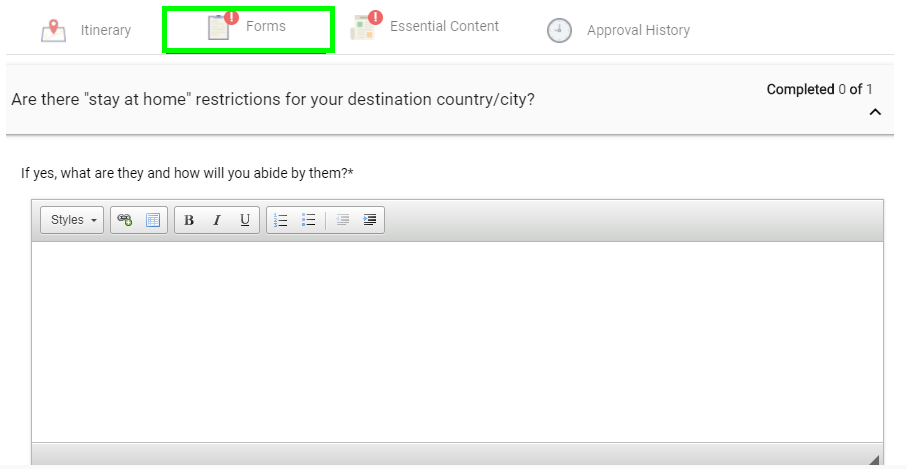906x469 pixels.
Task: Click the decrease indent icon
Action: tap(342, 220)
